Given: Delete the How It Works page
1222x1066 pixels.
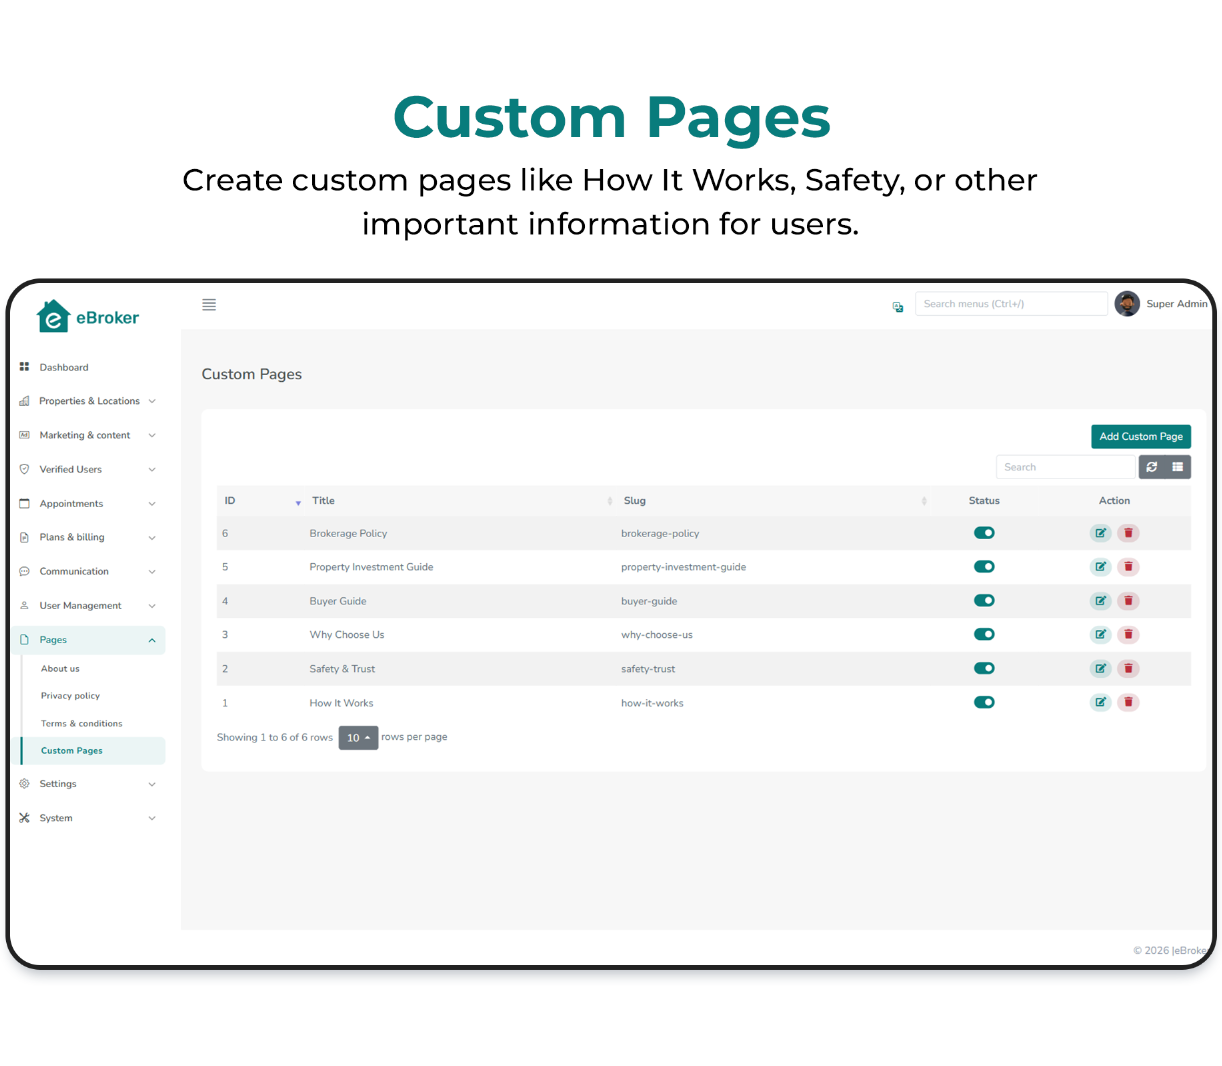Looking at the screenshot, I should click(1128, 702).
